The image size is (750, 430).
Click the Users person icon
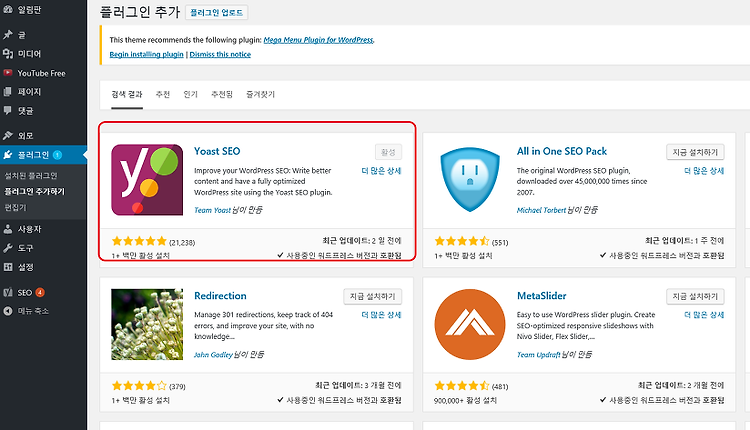(8, 229)
